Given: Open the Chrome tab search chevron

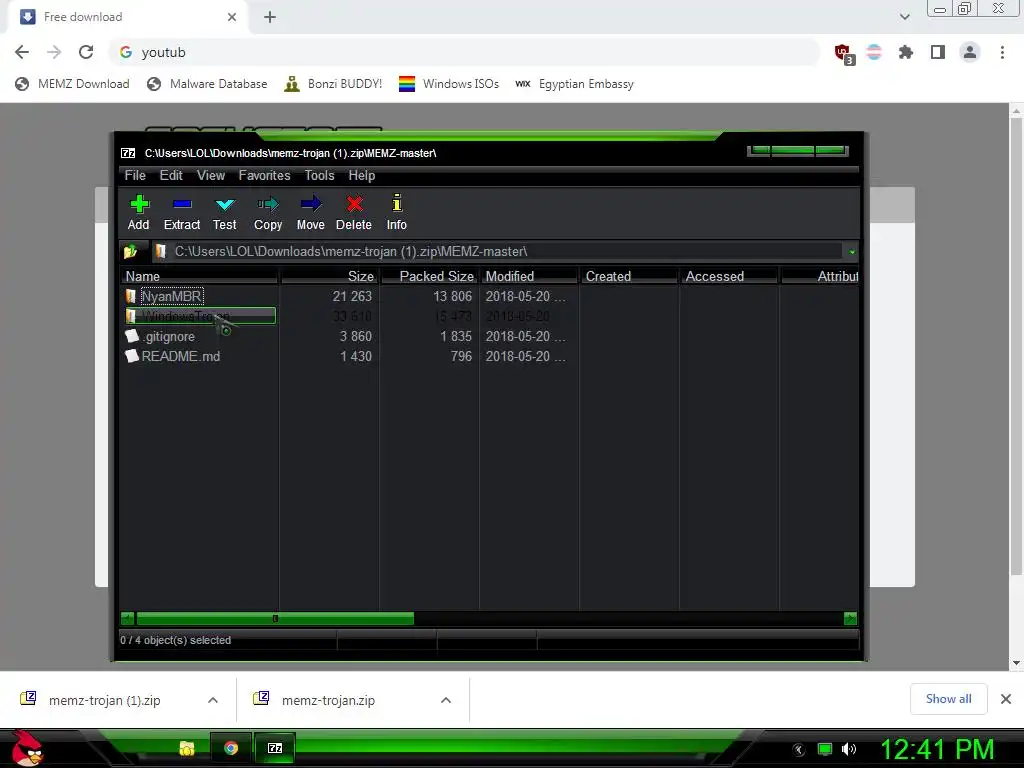Looking at the screenshot, I should (904, 17).
